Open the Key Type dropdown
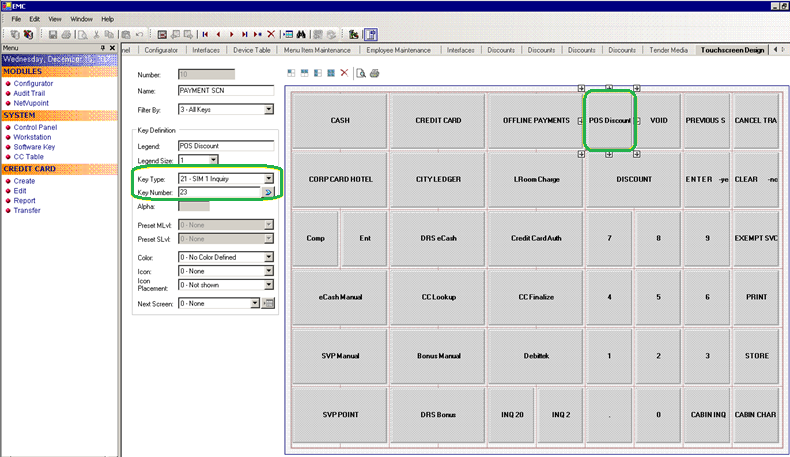The width and height of the screenshot is (790, 457). 269,178
